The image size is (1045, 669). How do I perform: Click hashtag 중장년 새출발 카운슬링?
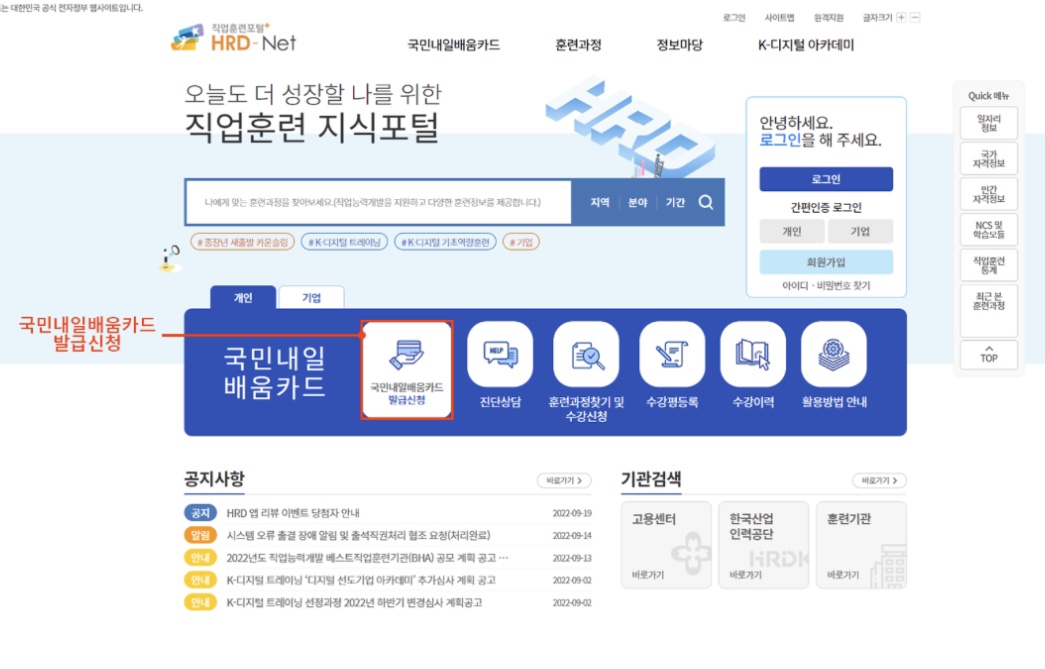click(243, 242)
